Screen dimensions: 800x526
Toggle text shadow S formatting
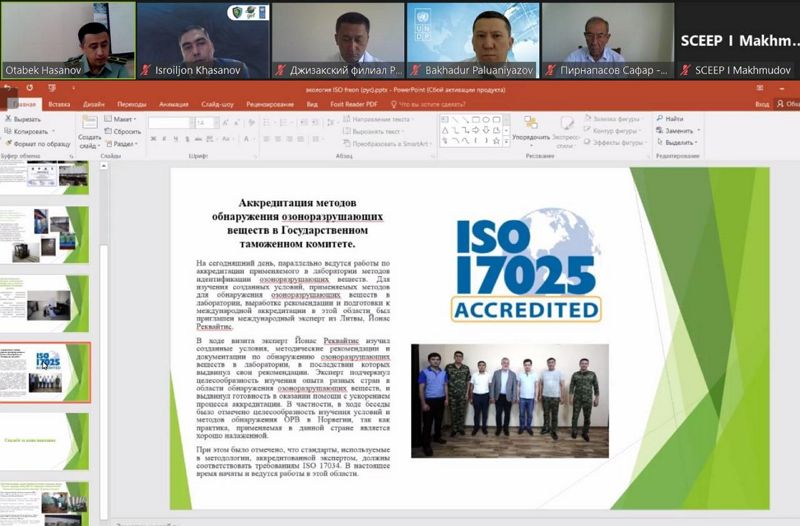(187, 139)
